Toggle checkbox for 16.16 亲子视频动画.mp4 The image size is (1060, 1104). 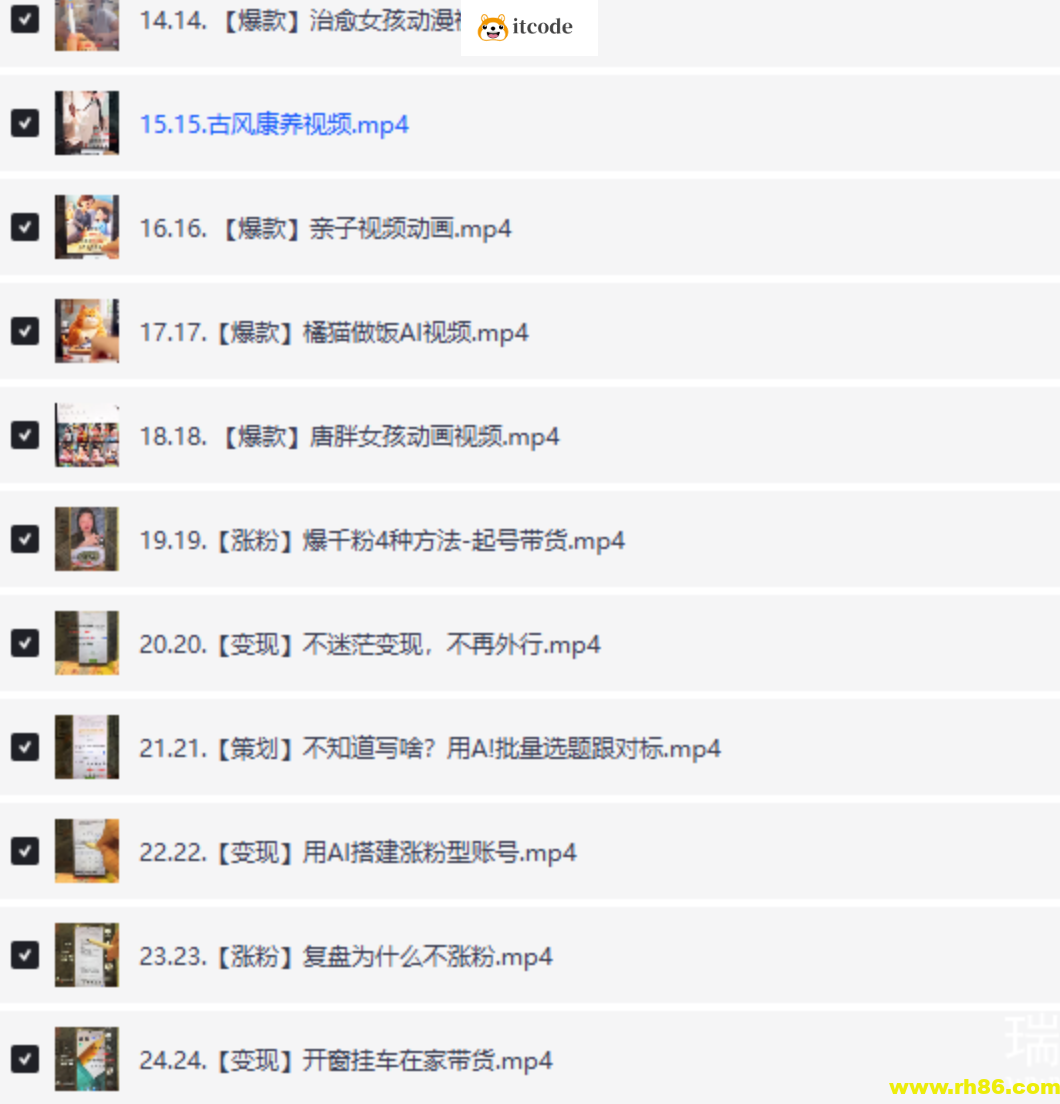coord(25,227)
